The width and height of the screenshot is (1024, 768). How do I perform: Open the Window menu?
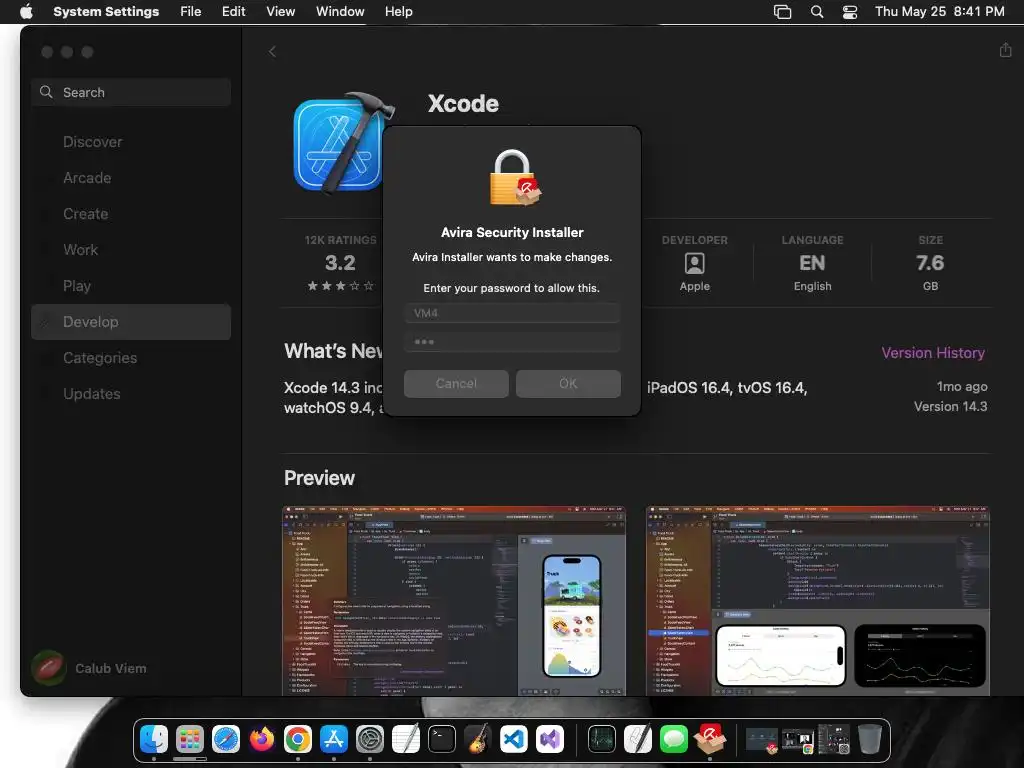click(x=340, y=11)
